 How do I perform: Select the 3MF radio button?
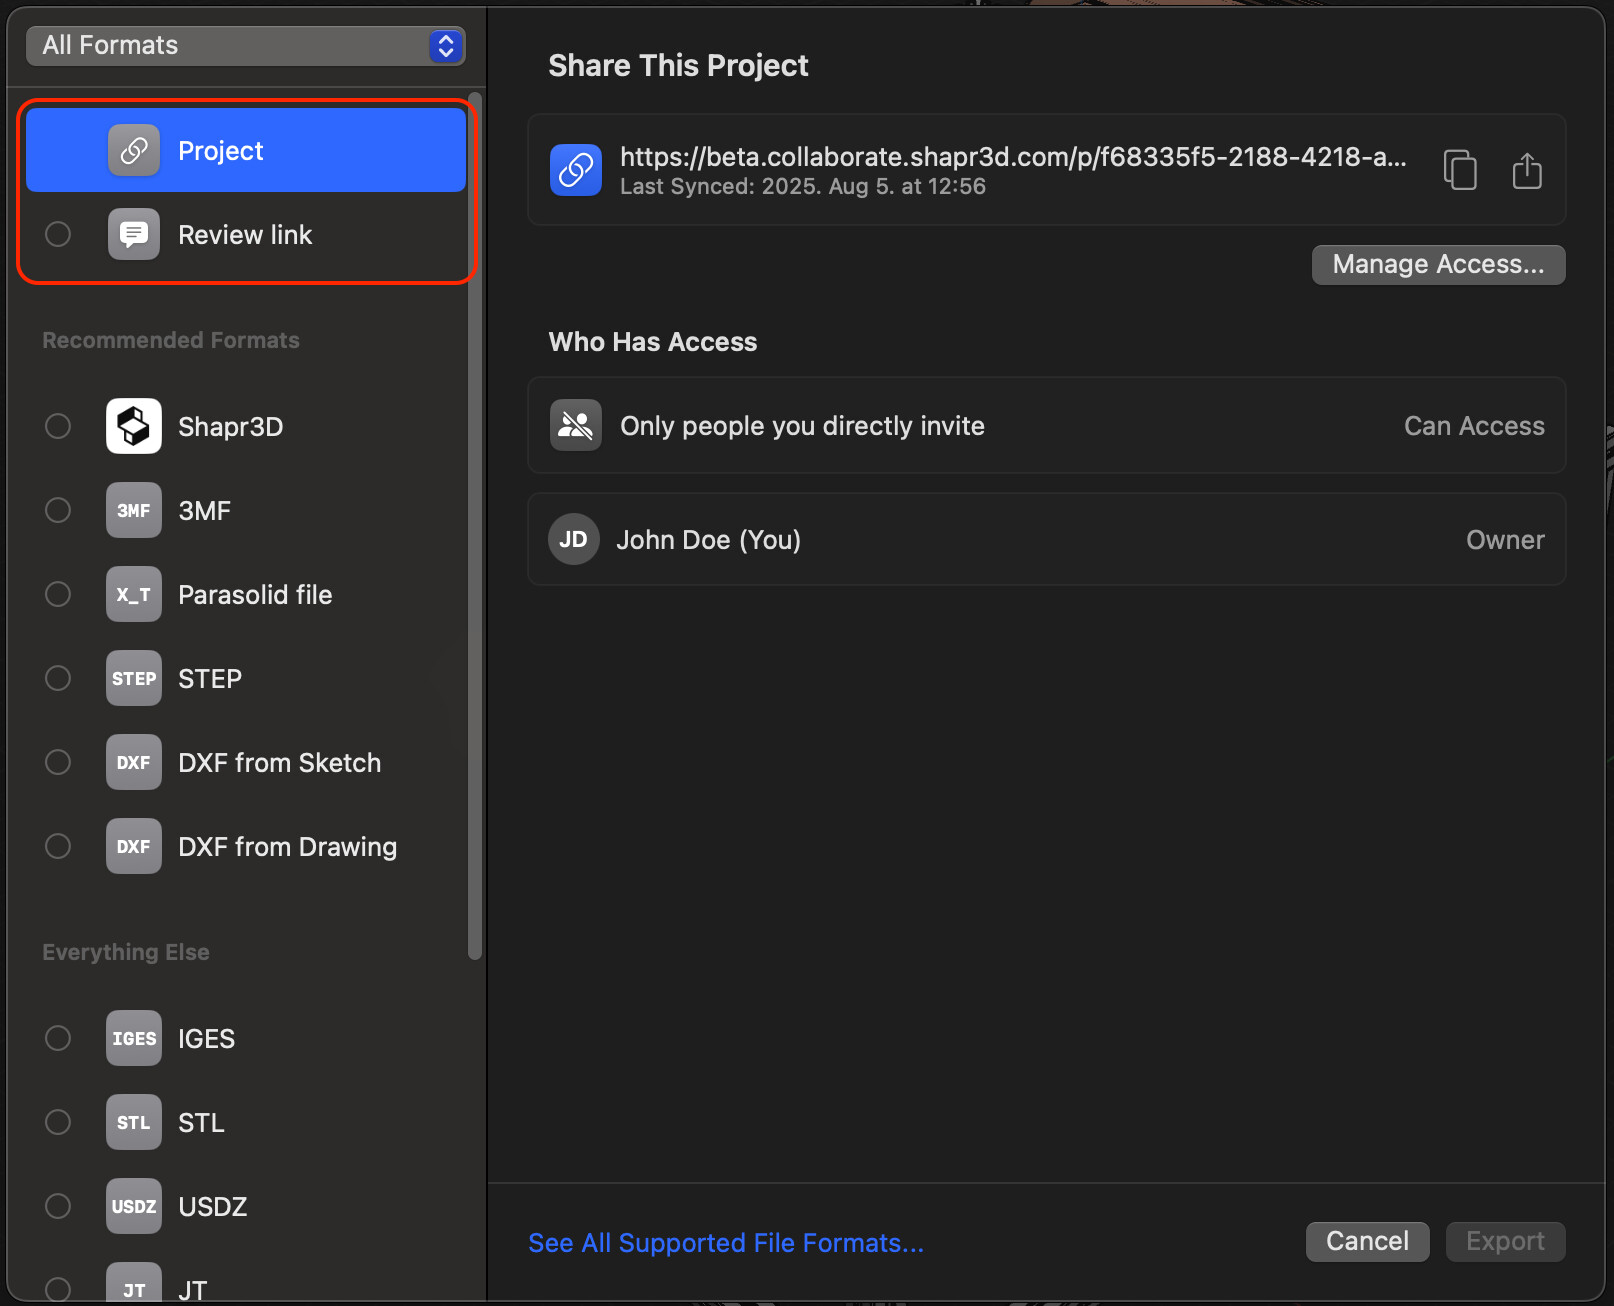[58, 510]
